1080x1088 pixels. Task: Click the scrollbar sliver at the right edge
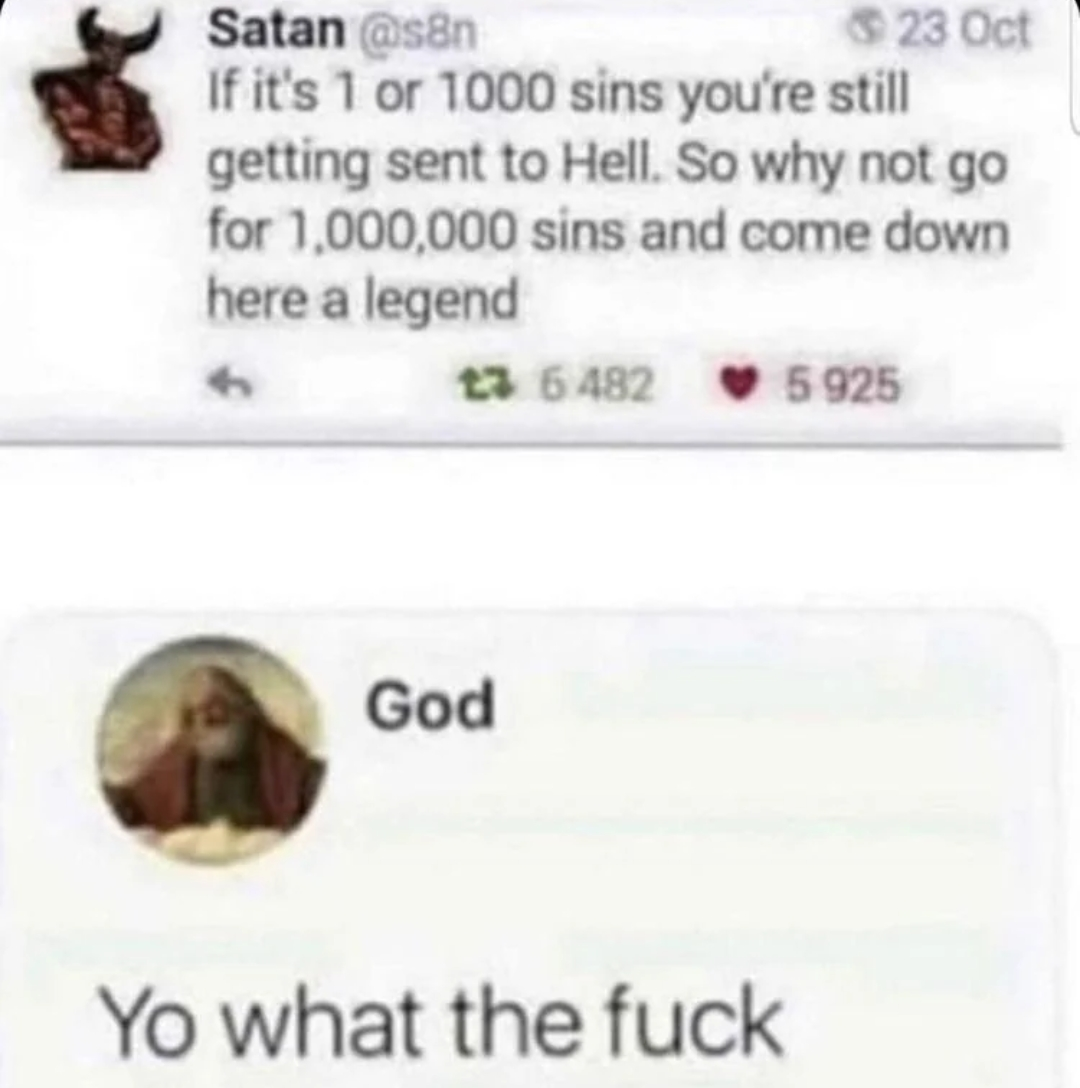point(1076,66)
